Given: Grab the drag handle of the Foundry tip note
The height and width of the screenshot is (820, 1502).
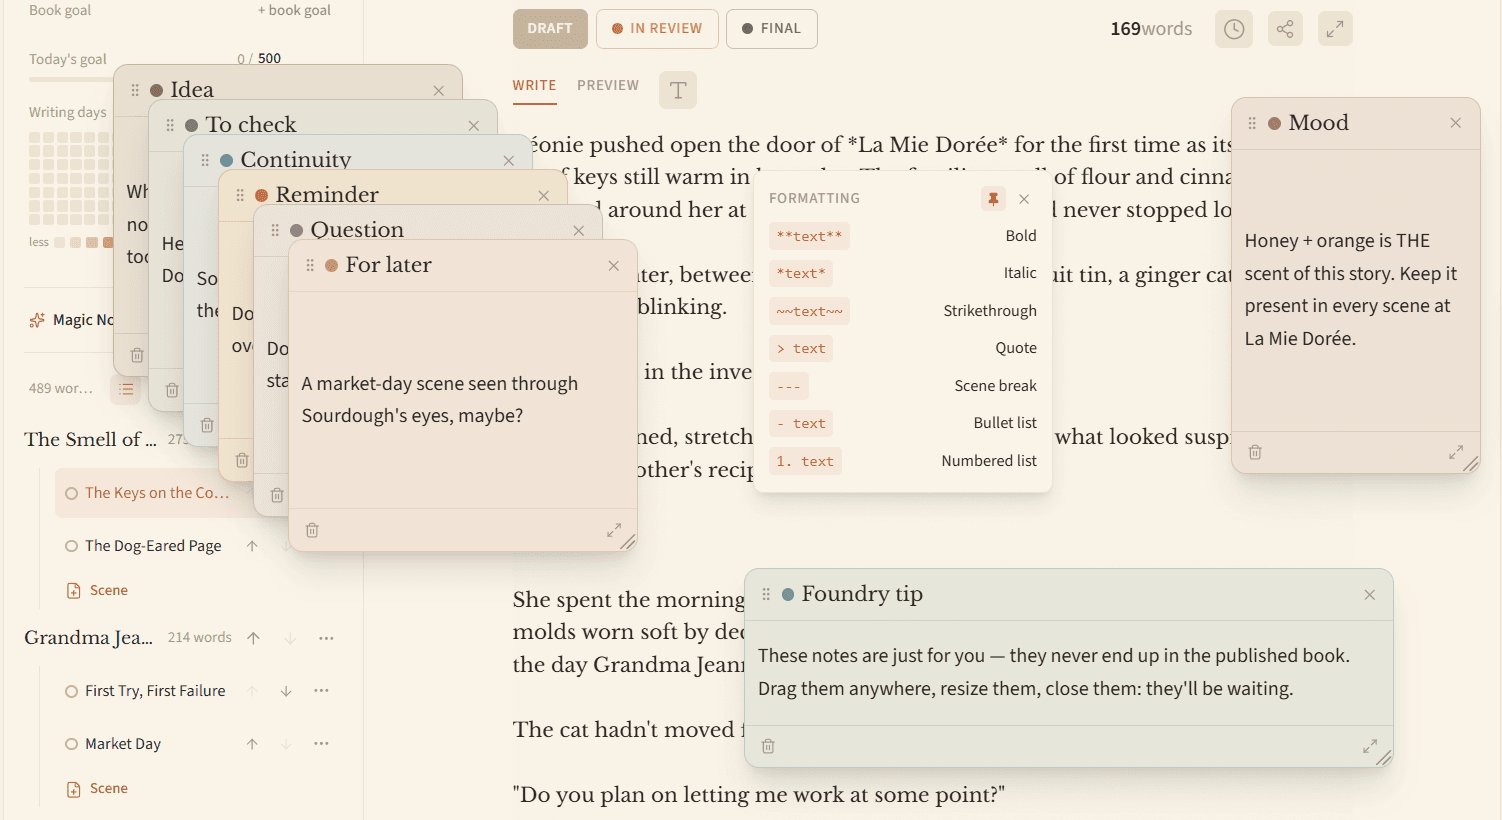Looking at the screenshot, I should 766,594.
